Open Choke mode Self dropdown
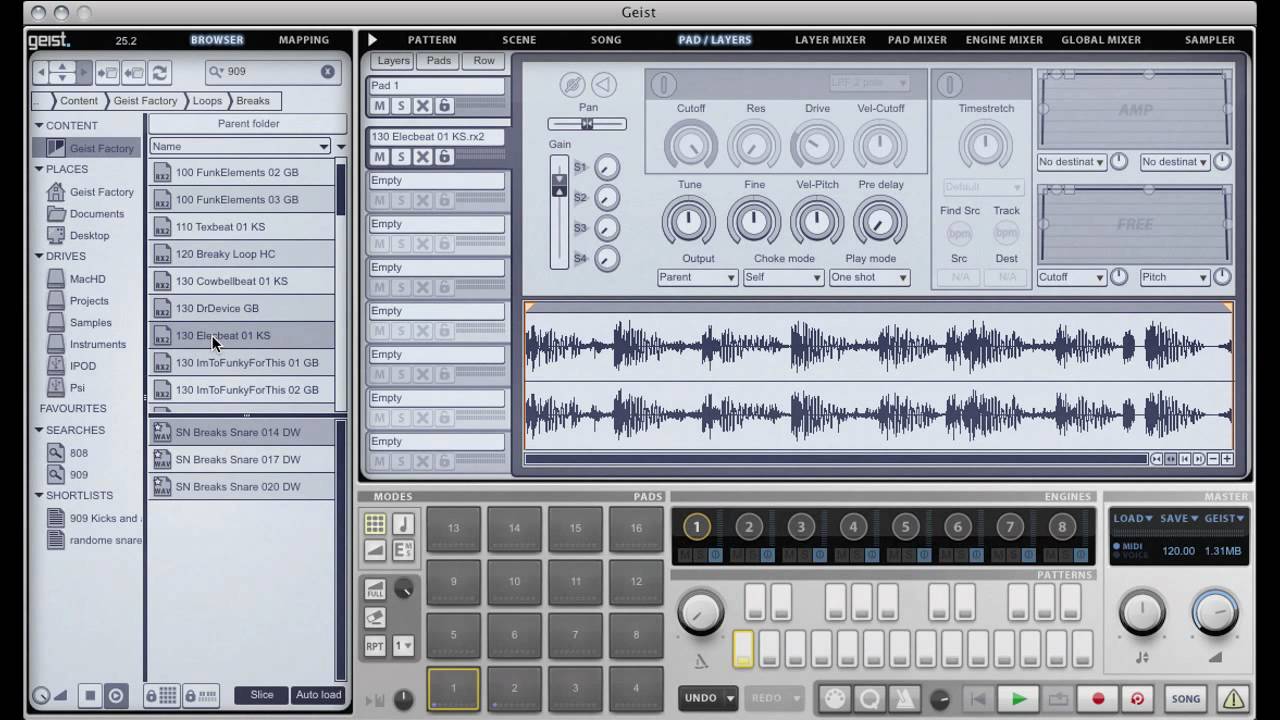The width and height of the screenshot is (1280, 720). (783, 277)
